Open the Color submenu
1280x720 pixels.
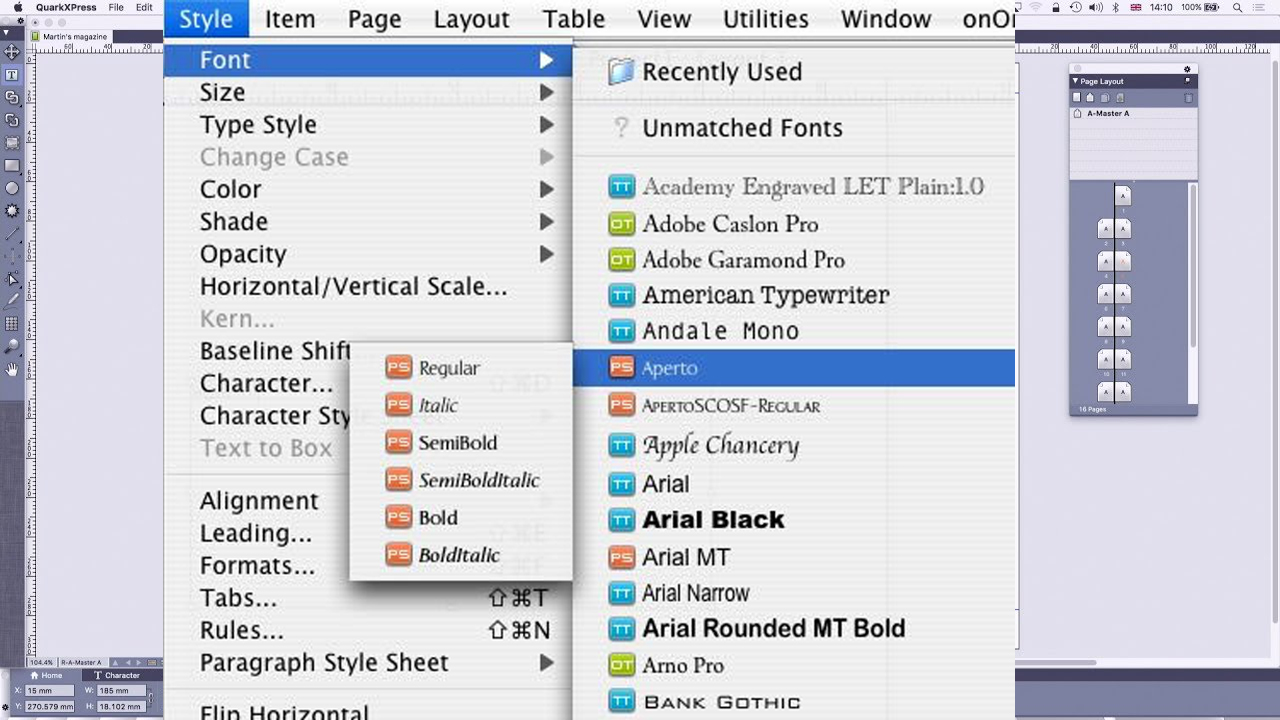pyautogui.click(x=367, y=189)
